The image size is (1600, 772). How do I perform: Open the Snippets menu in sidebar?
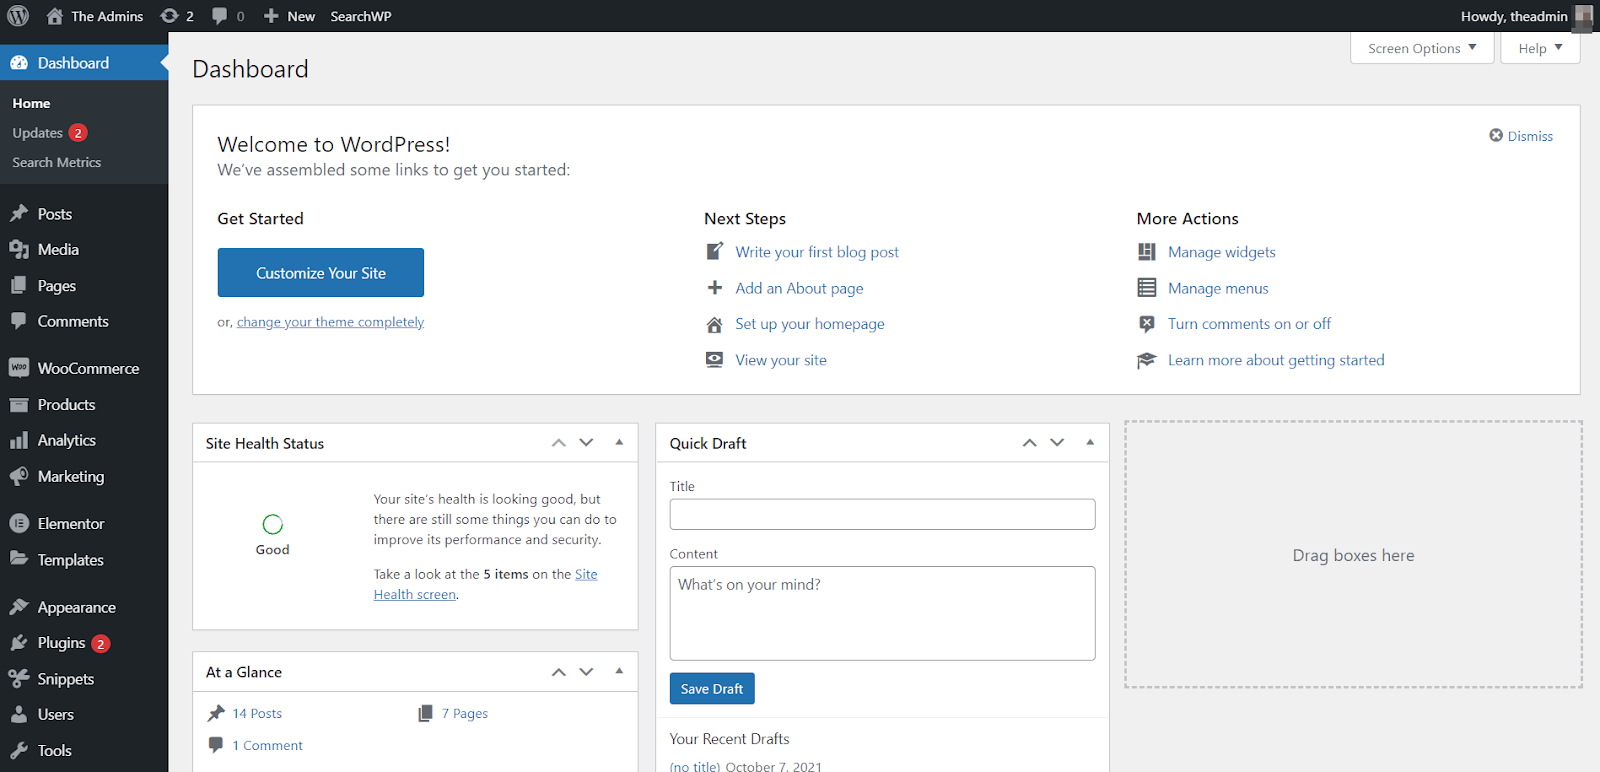coord(65,679)
